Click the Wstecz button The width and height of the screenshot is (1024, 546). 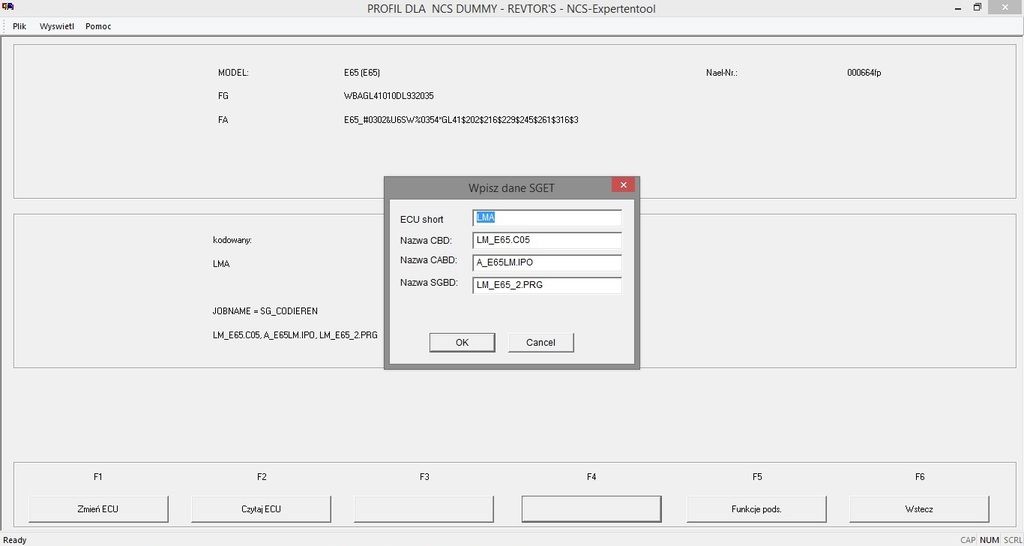(x=919, y=509)
